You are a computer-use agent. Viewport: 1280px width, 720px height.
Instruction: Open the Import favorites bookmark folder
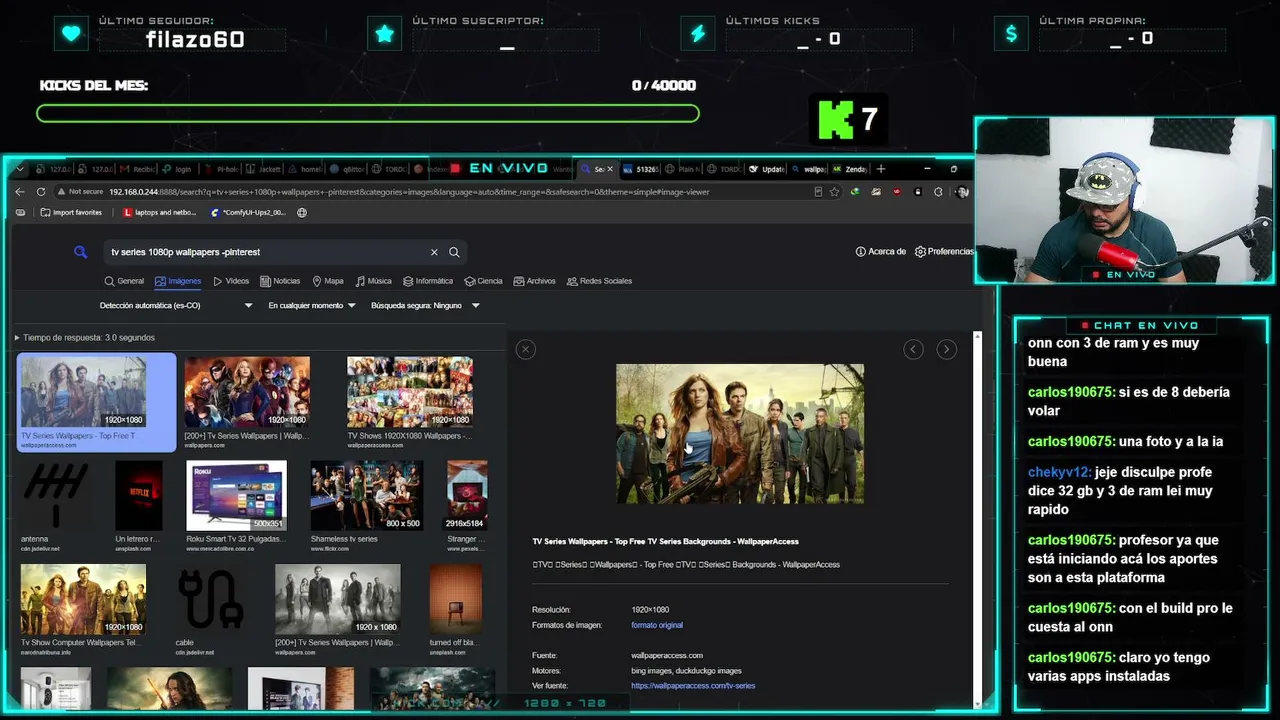click(71, 213)
